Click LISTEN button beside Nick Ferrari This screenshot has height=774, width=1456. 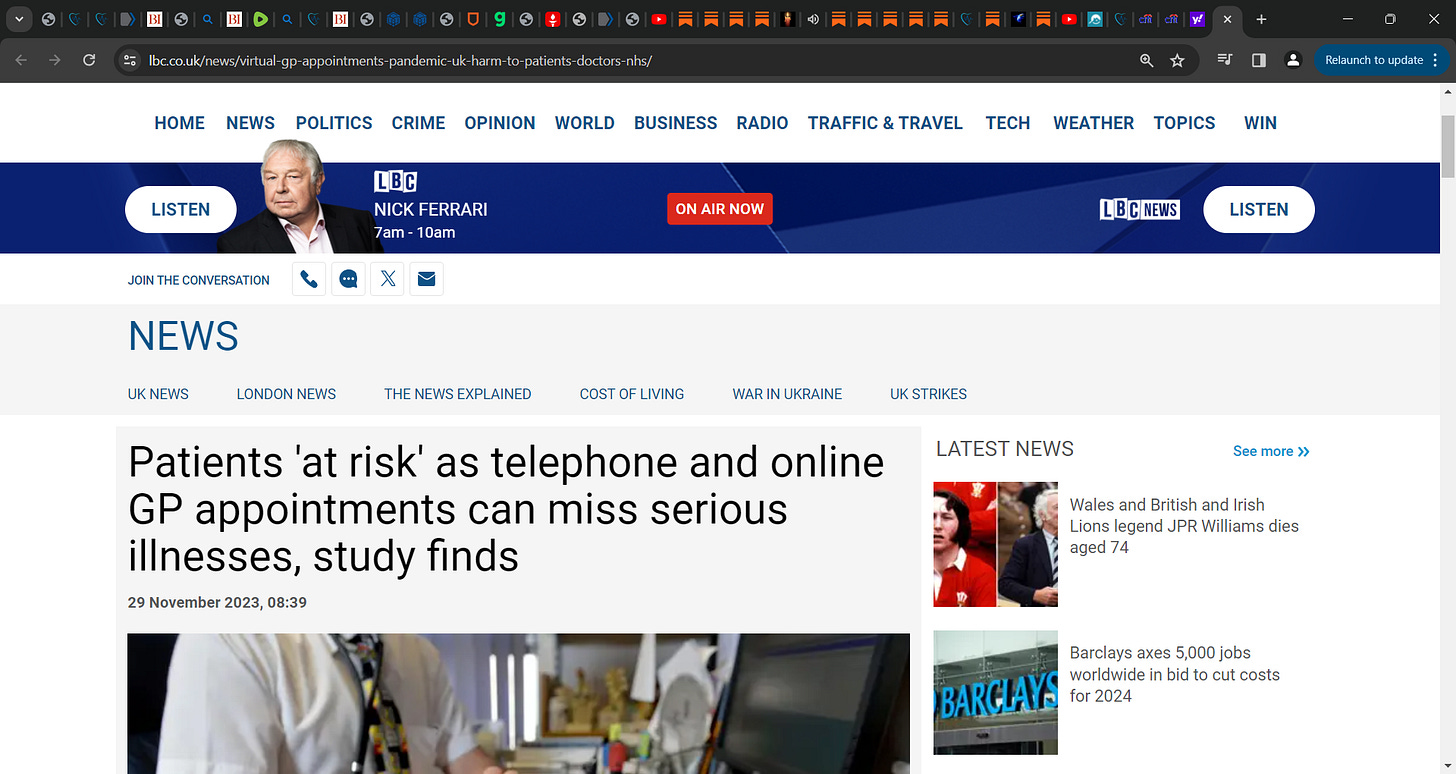pyautogui.click(x=181, y=209)
